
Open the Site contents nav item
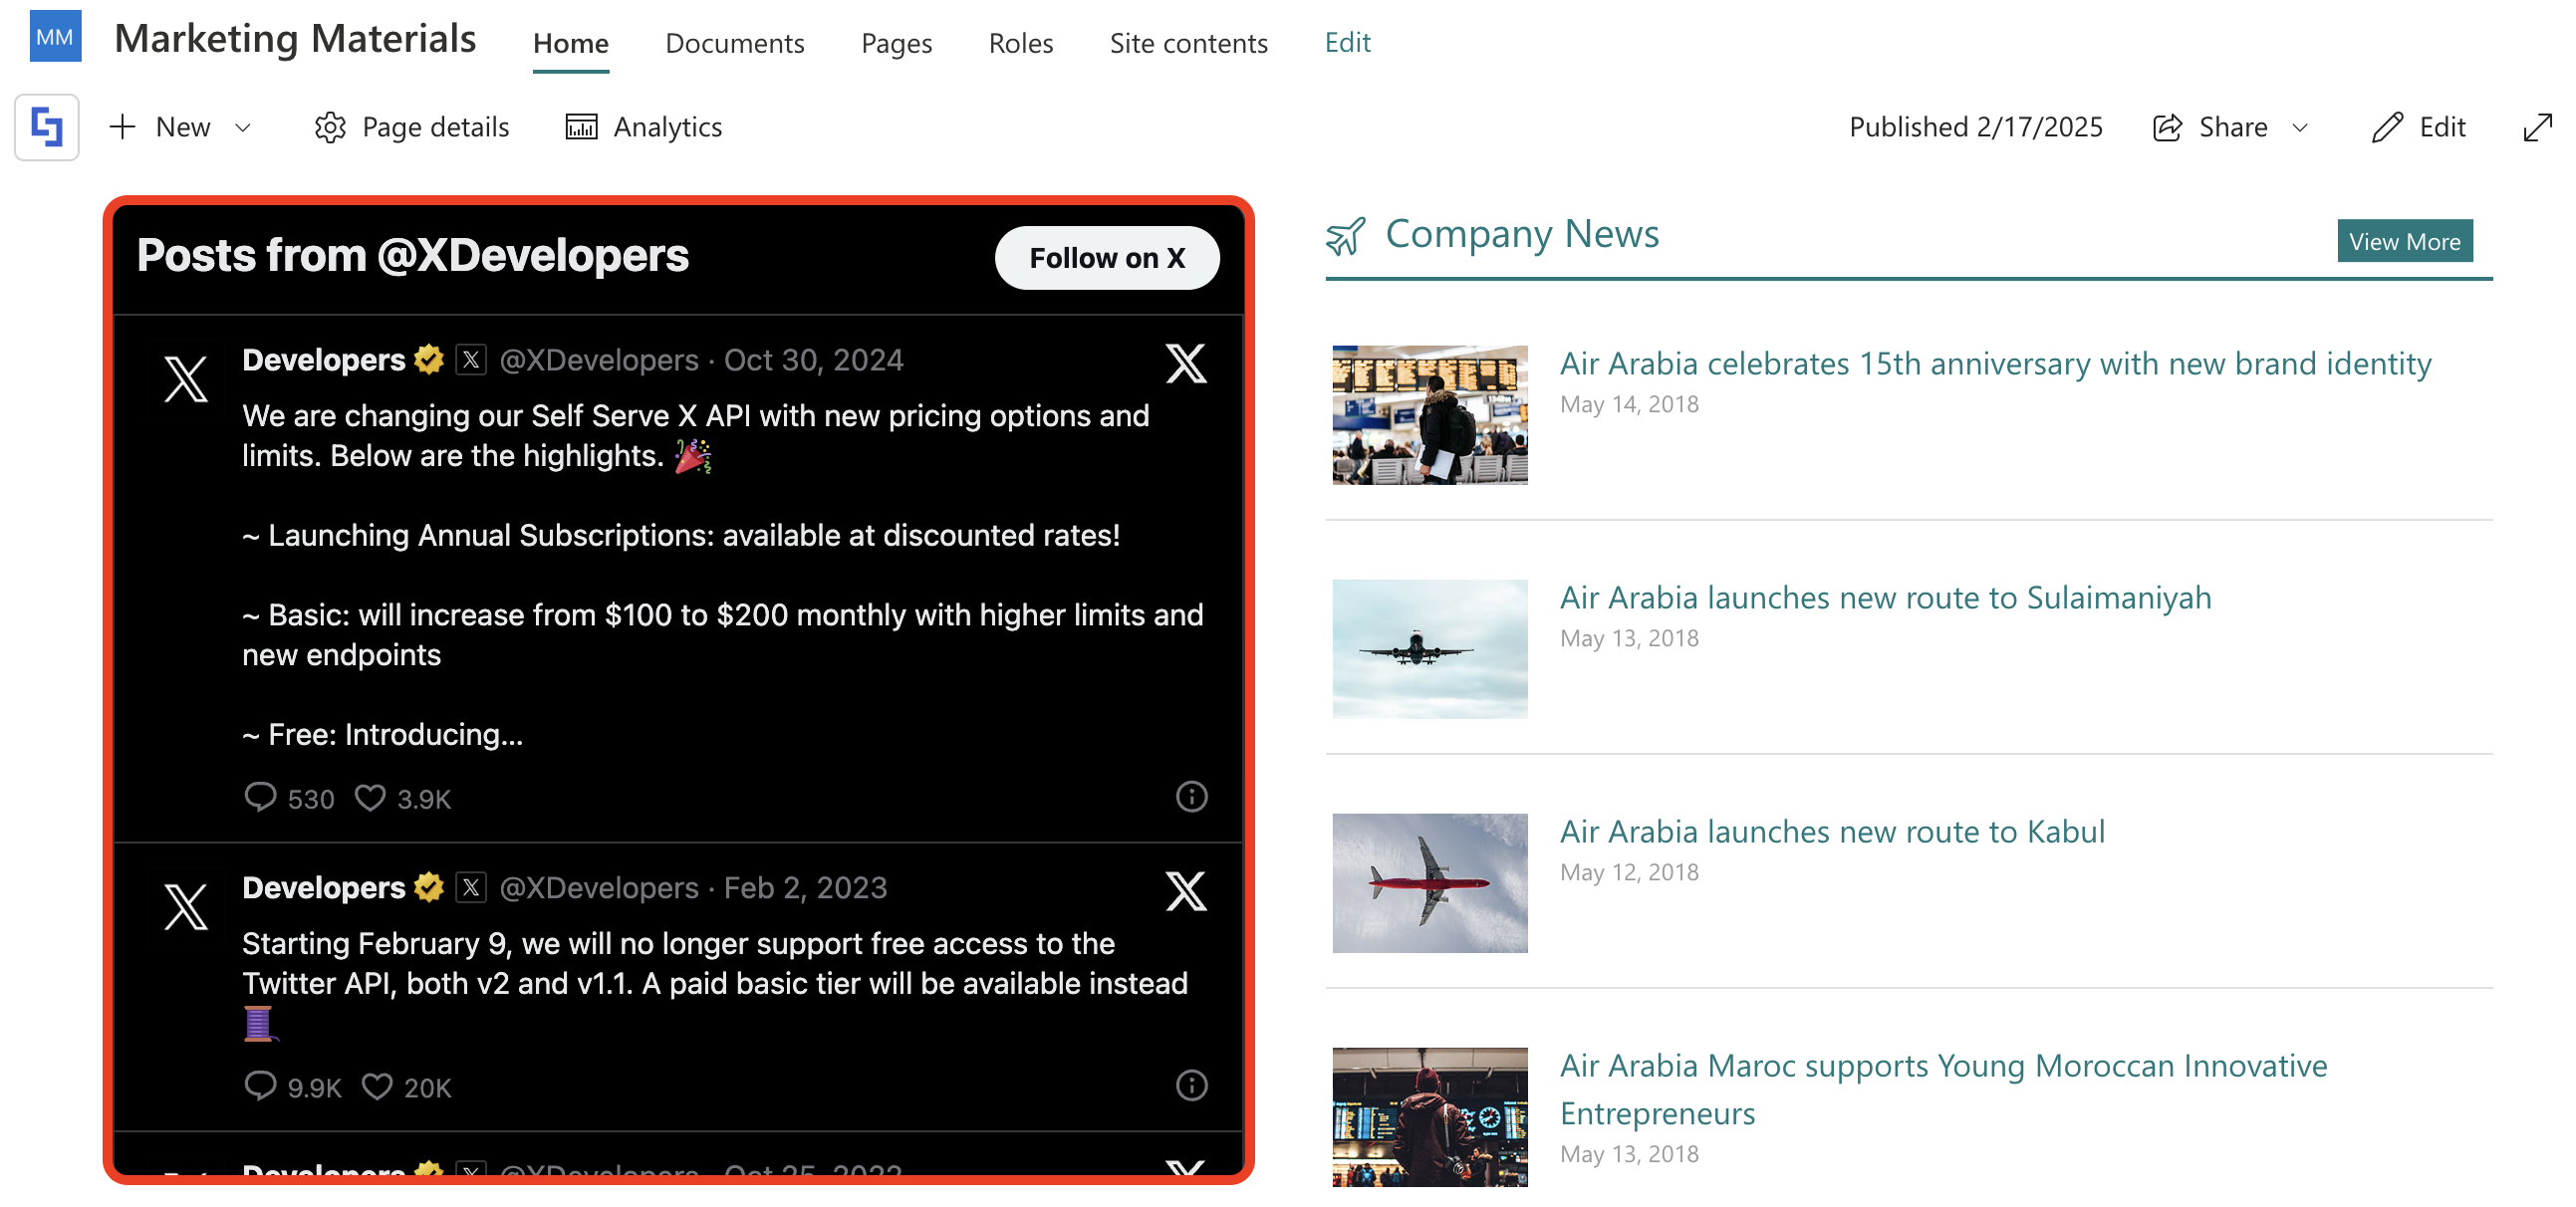(x=1188, y=43)
